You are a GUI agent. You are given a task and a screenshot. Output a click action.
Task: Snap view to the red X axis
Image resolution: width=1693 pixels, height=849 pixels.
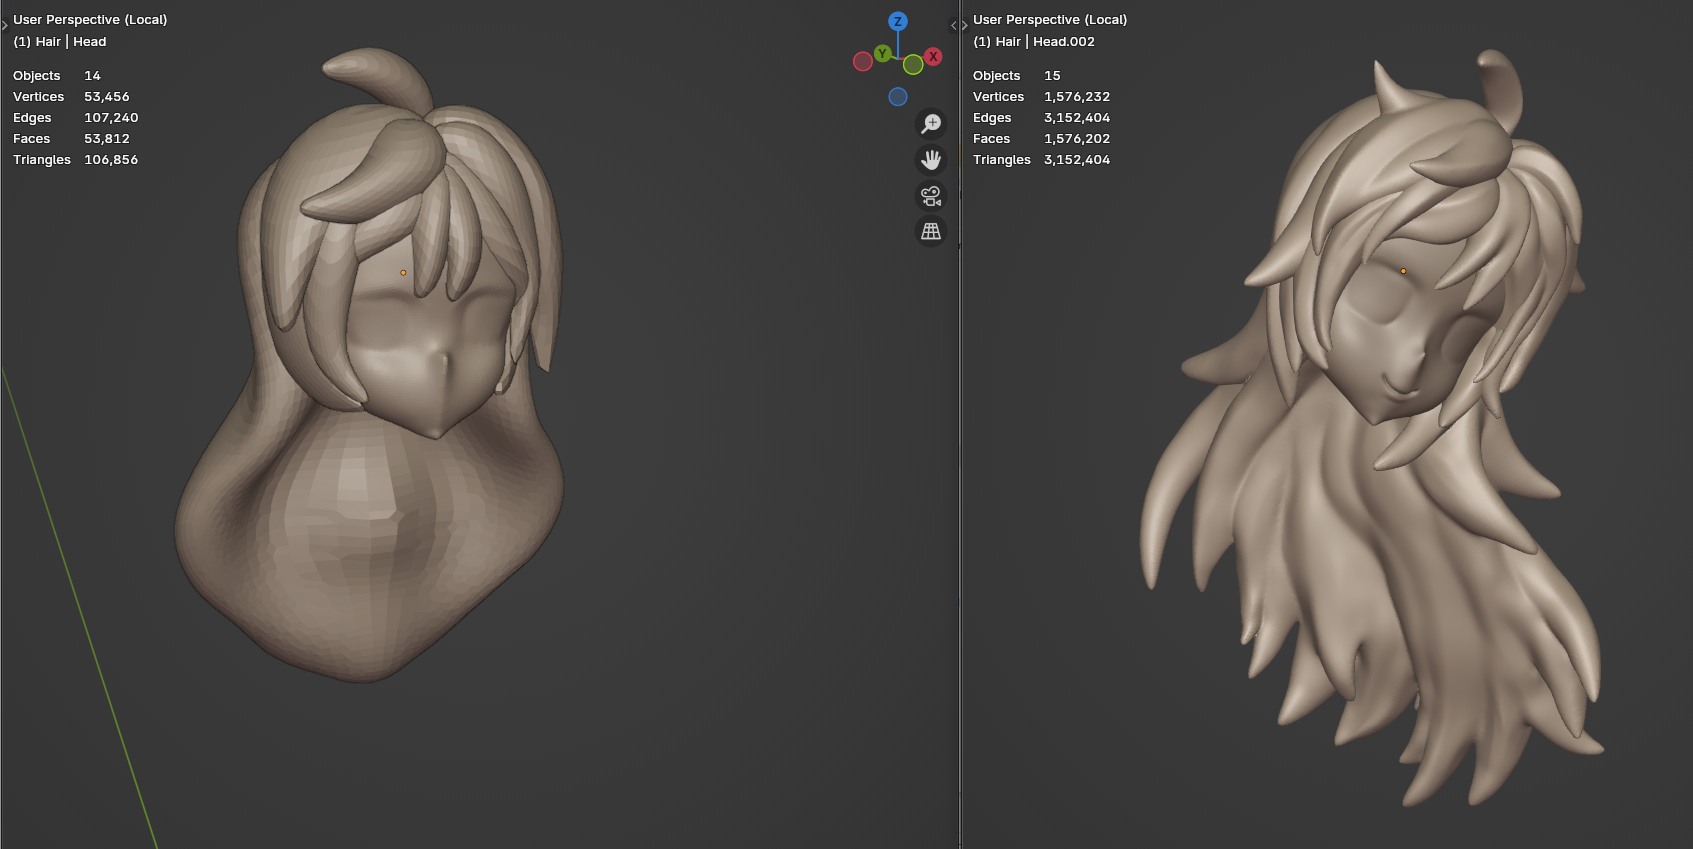click(933, 56)
